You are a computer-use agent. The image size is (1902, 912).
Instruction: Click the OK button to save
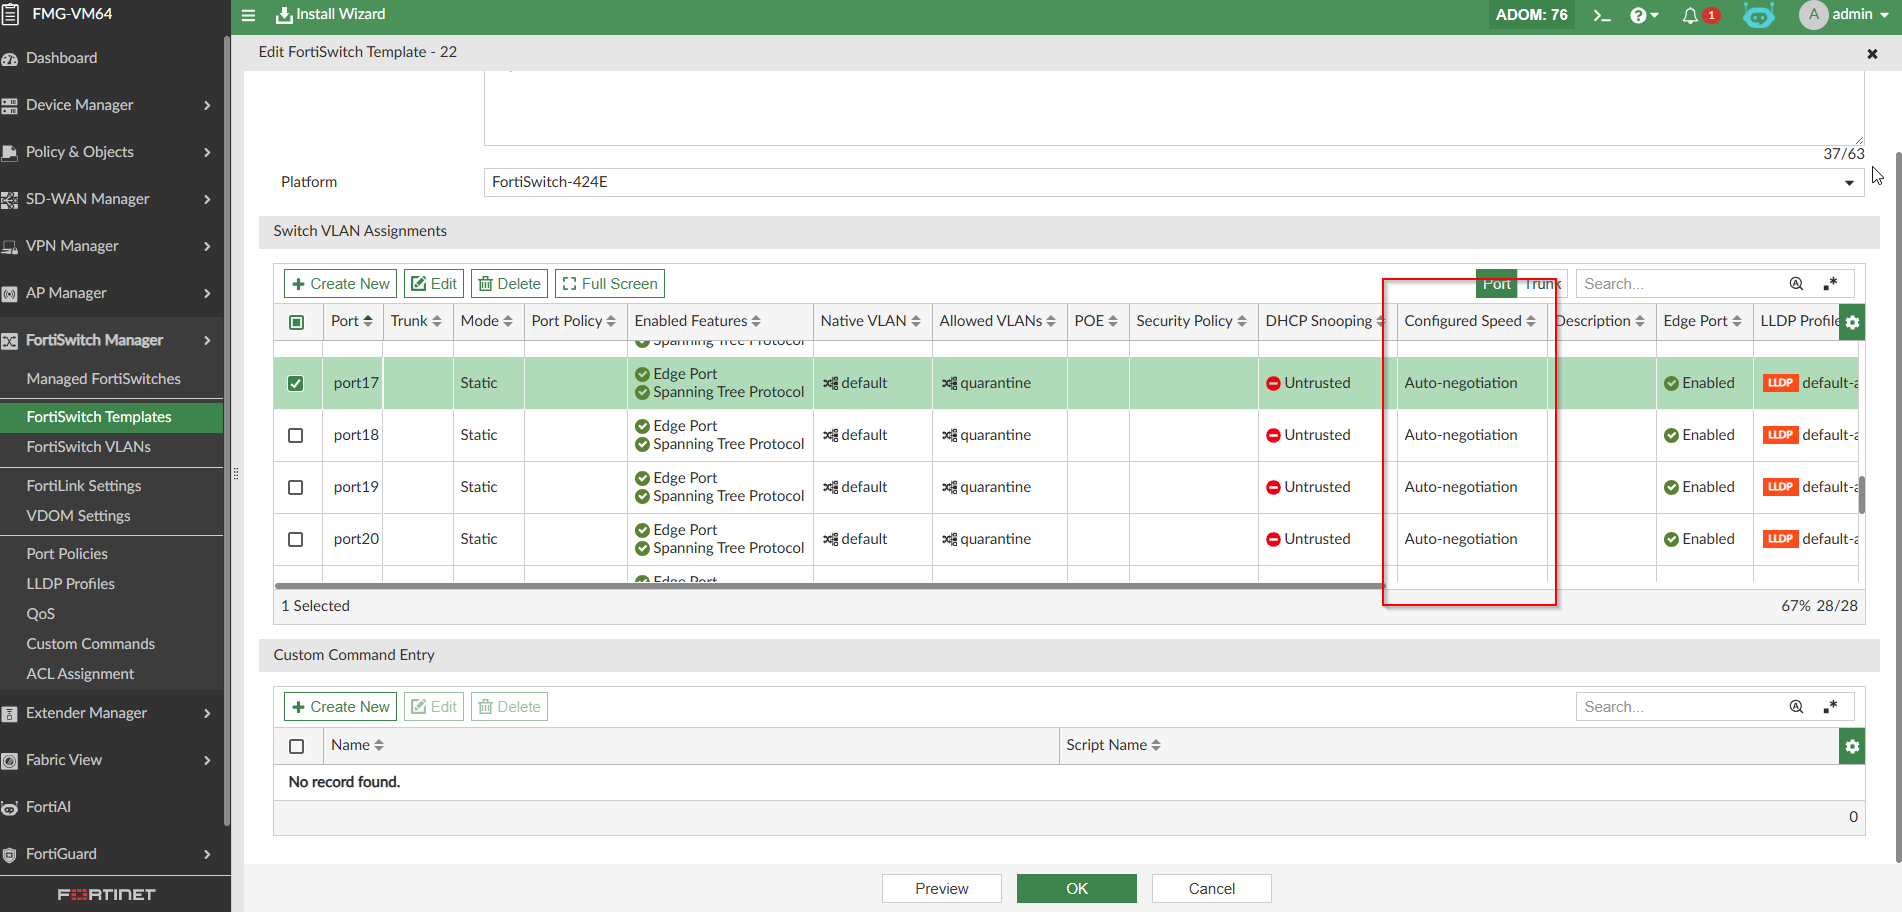point(1076,888)
